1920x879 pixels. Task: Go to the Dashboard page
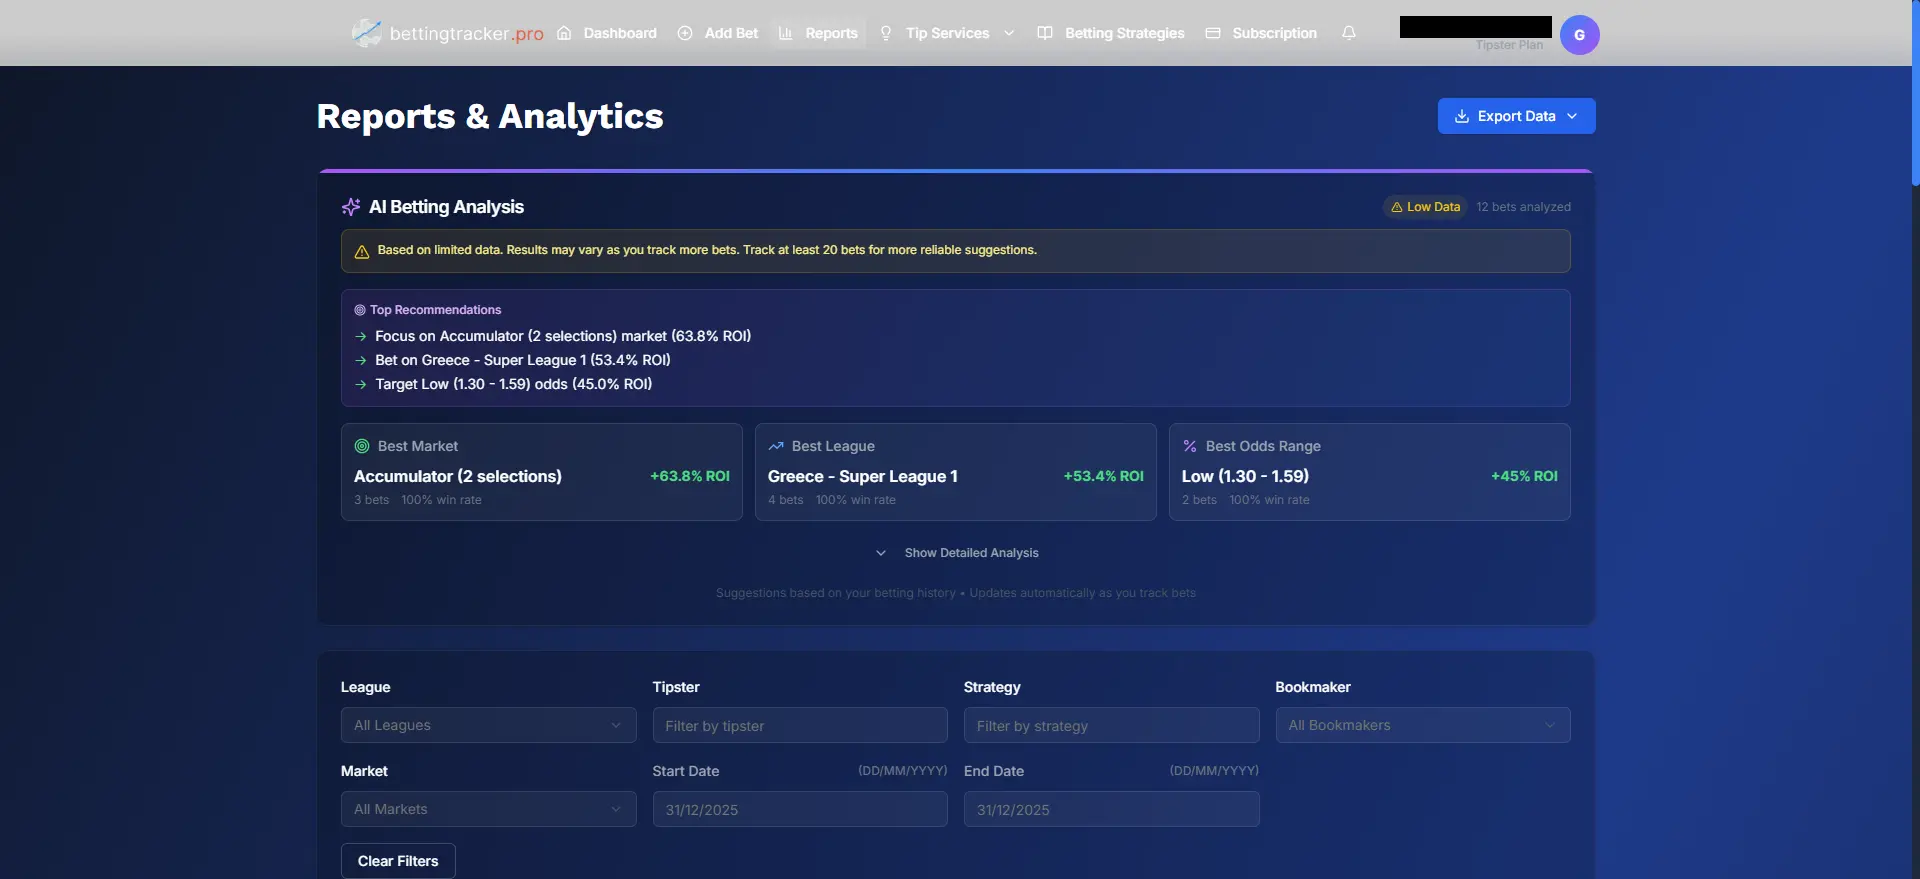pyautogui.click(x=608, y=33)
